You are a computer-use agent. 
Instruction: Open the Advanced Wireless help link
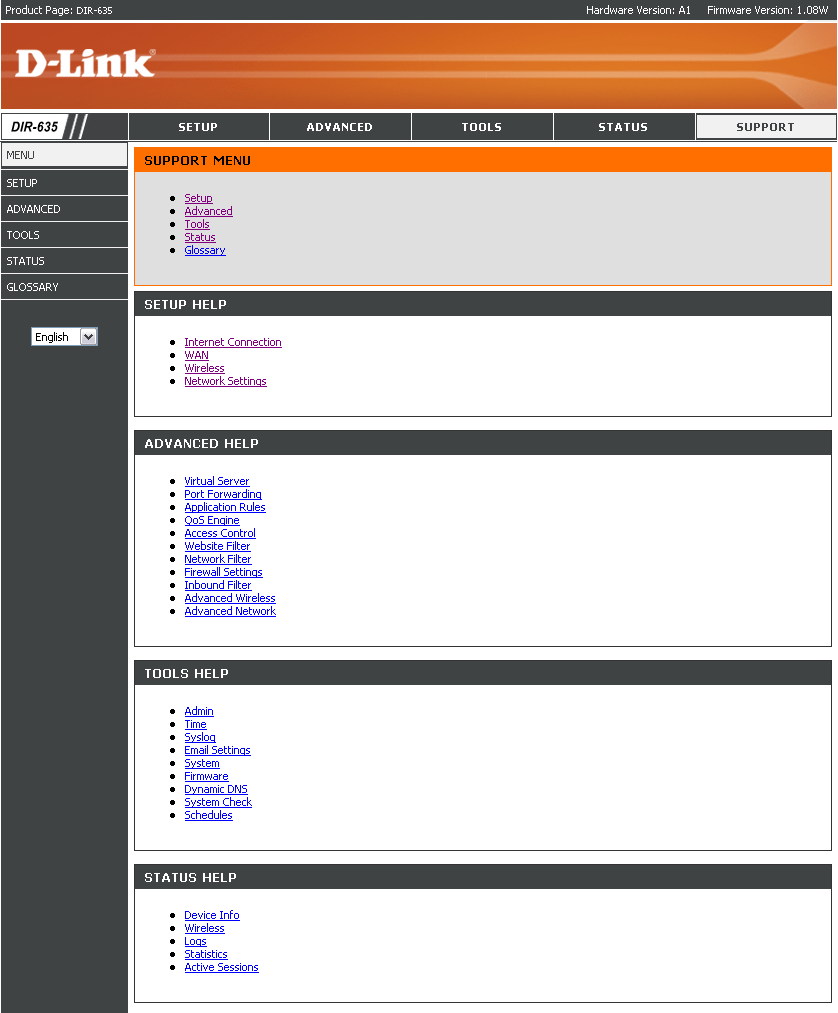tap(230, 598)
